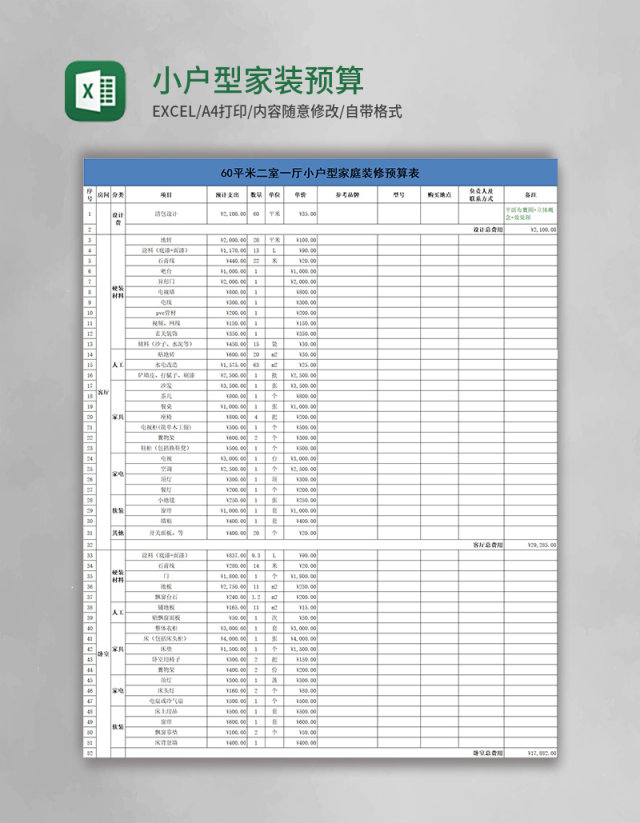Select the 单价 column header

click(x=300, y=195)
